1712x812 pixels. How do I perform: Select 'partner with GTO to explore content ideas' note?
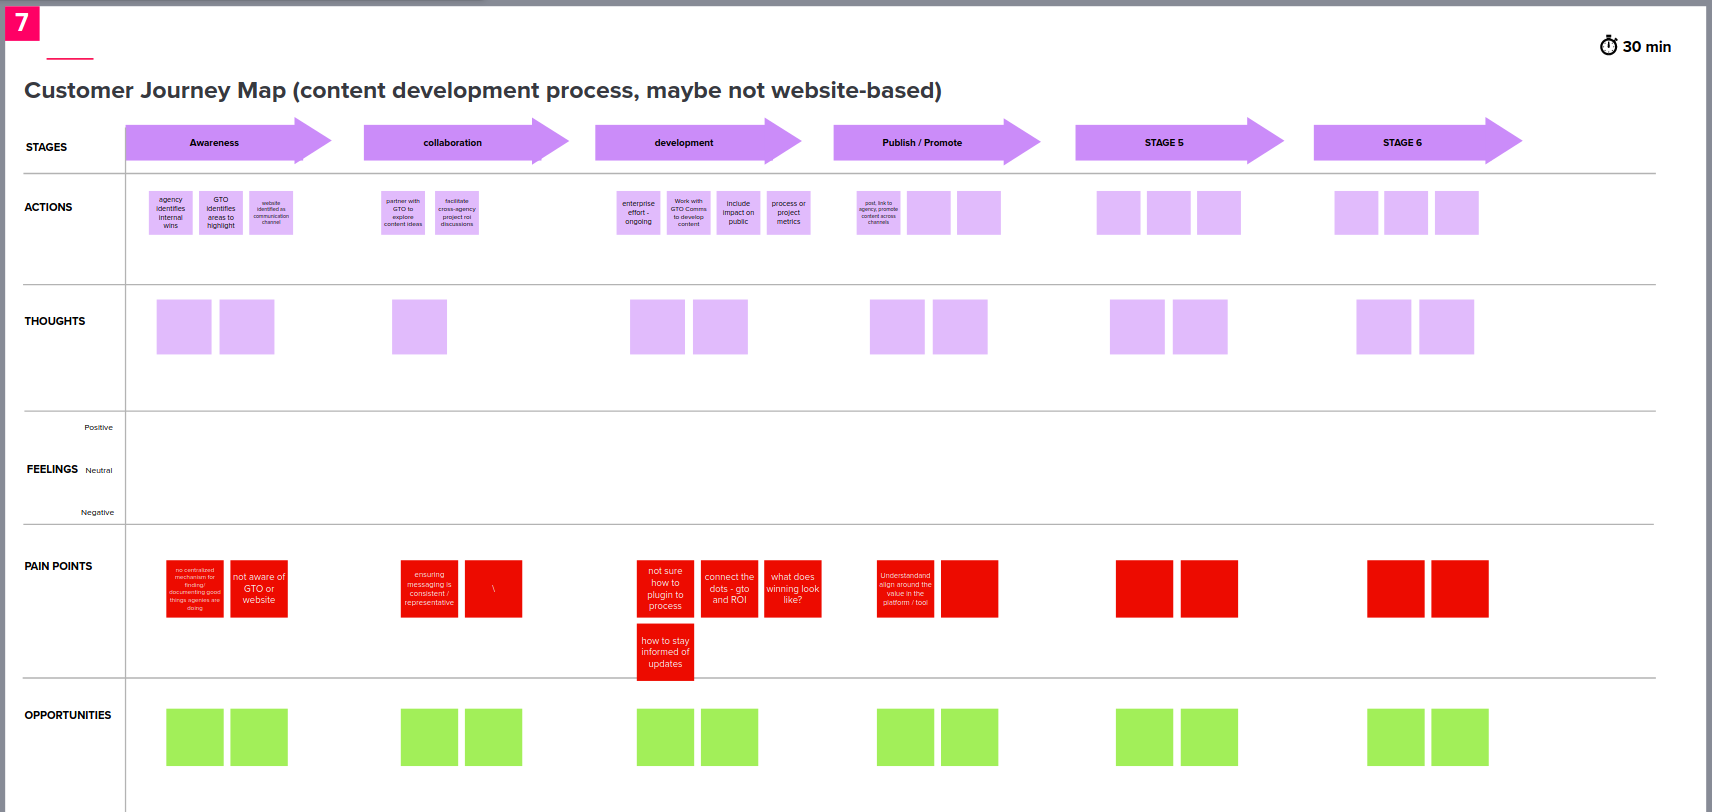tap(403, 213)
